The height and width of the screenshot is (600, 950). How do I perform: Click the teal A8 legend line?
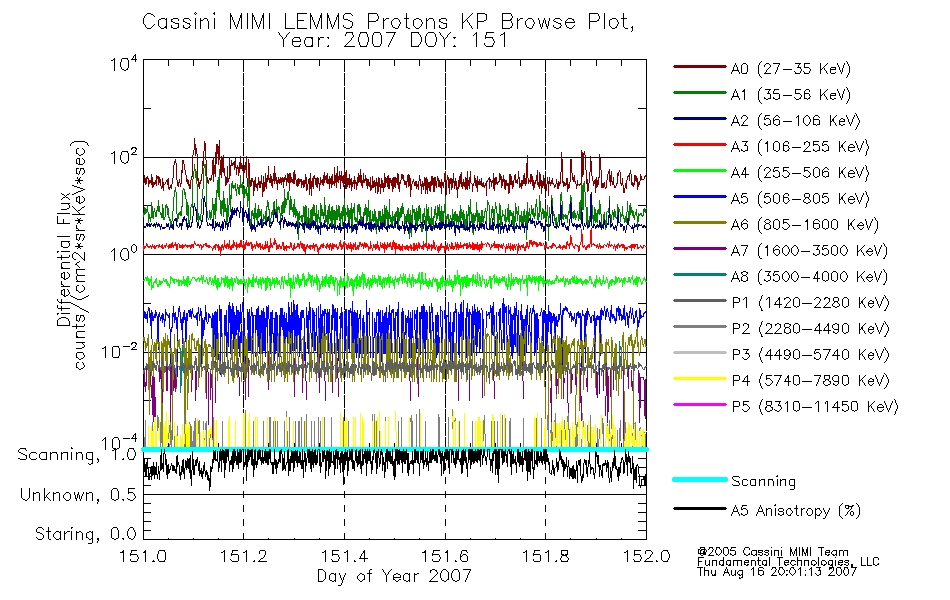[x=699, y=275]
